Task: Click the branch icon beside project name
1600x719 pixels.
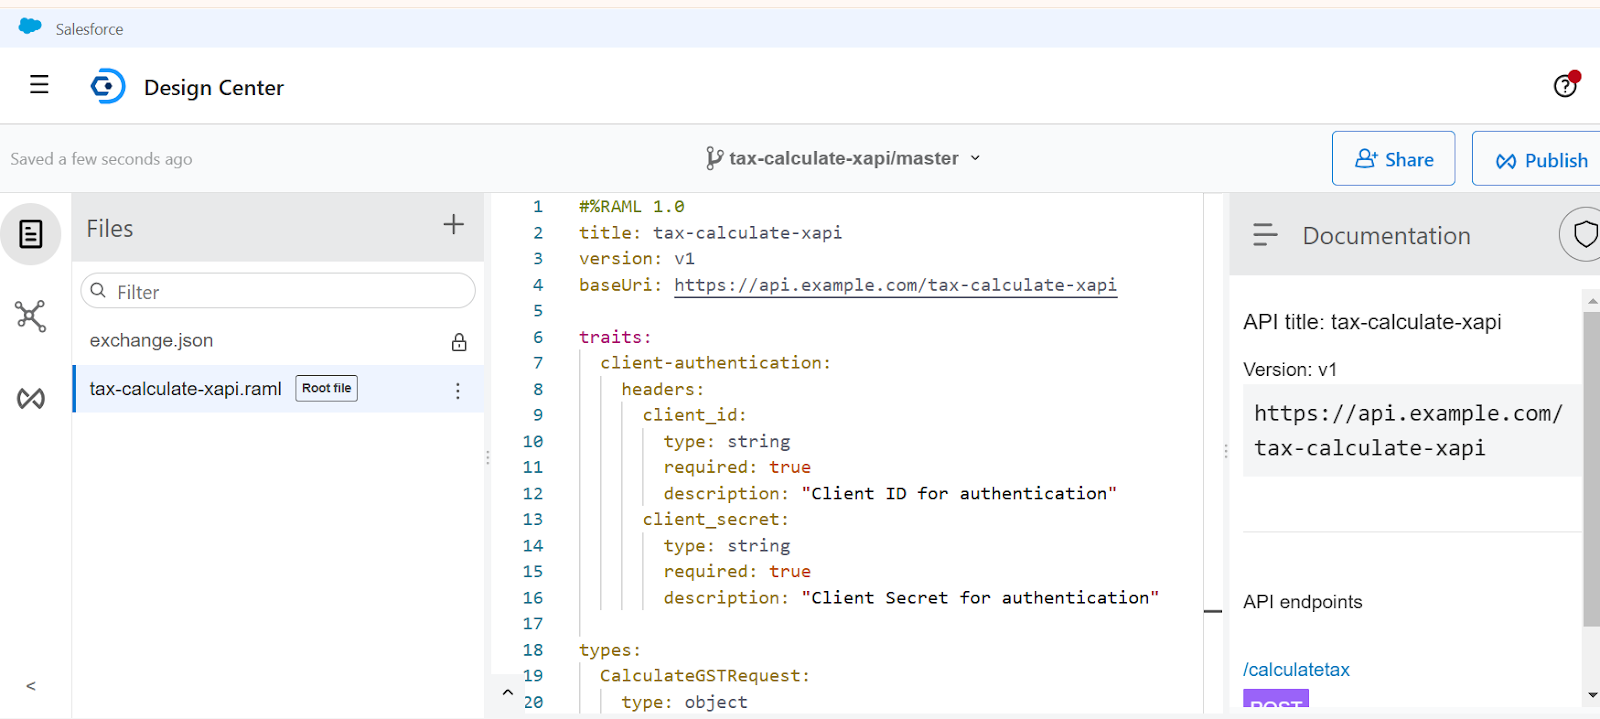Action: click(714, 158)
